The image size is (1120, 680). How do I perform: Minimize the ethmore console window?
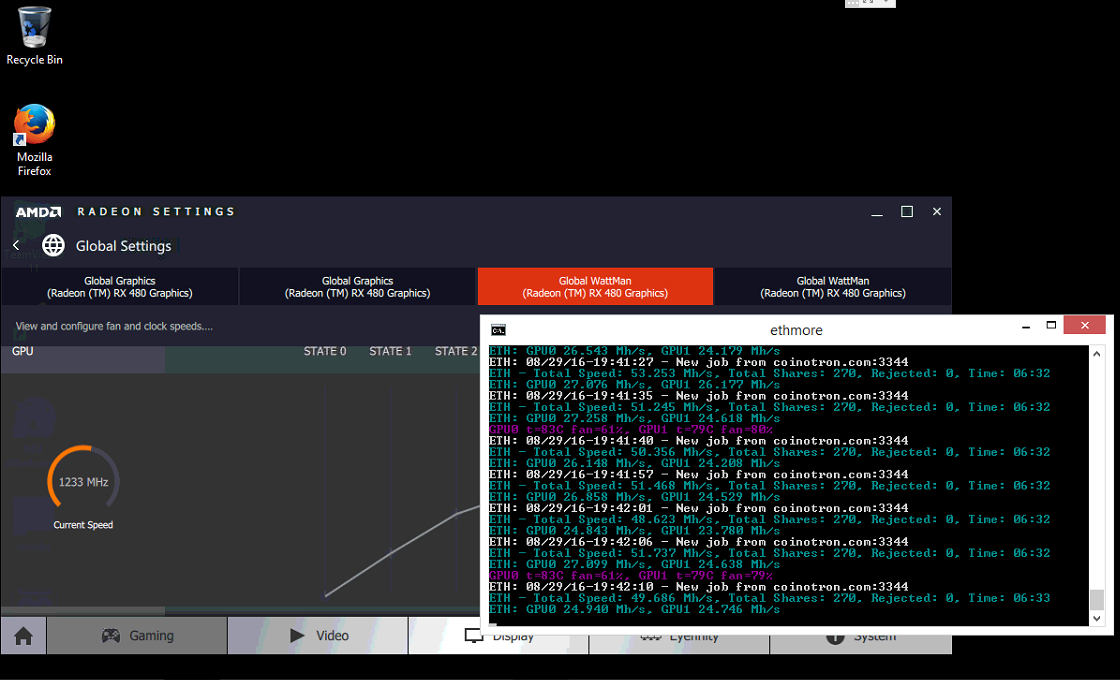coord(1026,326)
